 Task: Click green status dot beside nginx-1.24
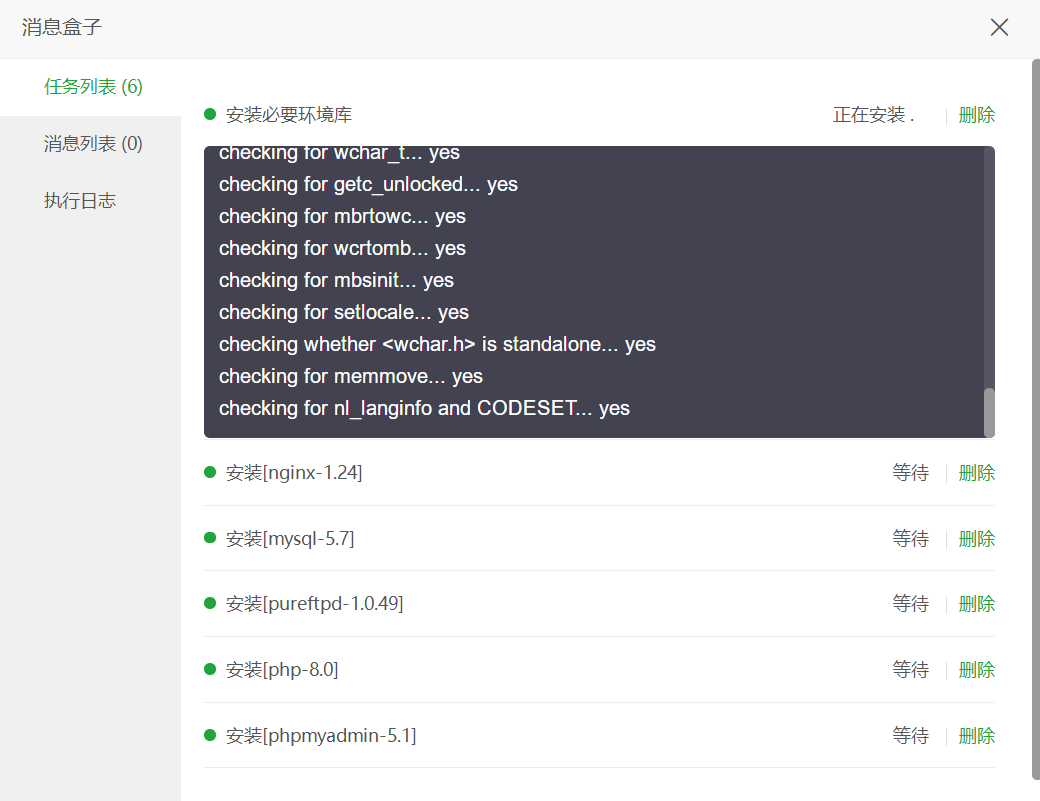(210, 472)
